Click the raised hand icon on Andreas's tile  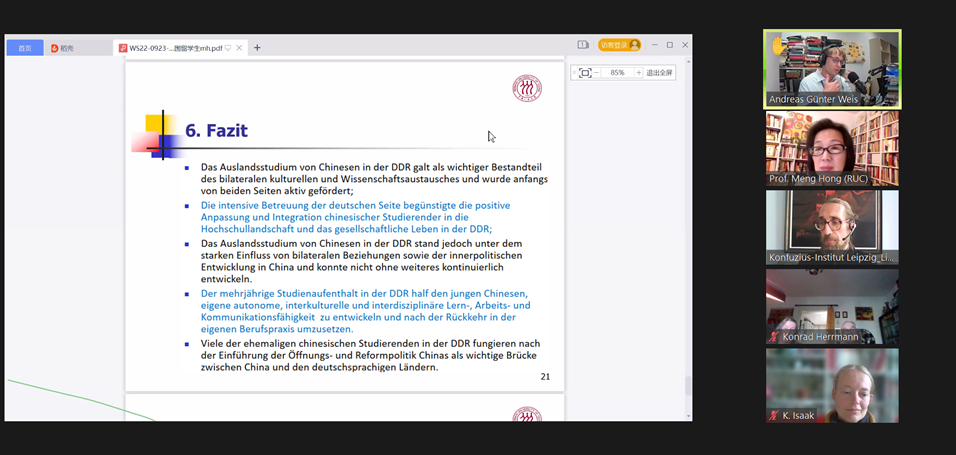tap(777, 45)
